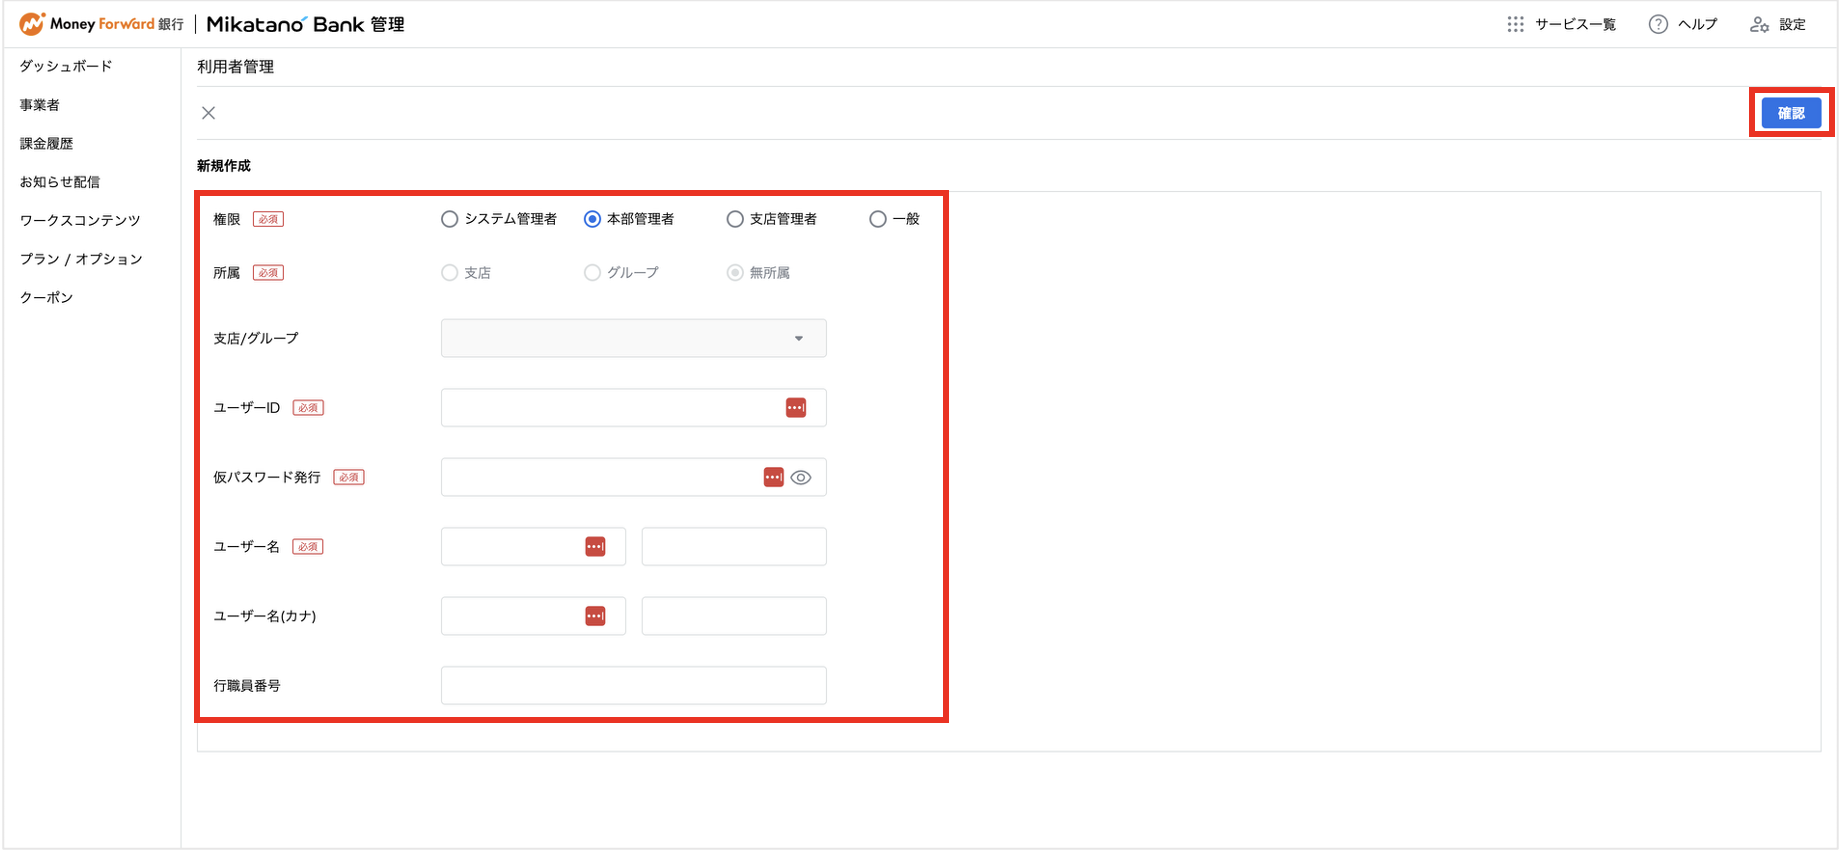Select the 本部管理者 radio option
The width and height of the screenshot is (1840, 852).
click(x=592, y=219)
